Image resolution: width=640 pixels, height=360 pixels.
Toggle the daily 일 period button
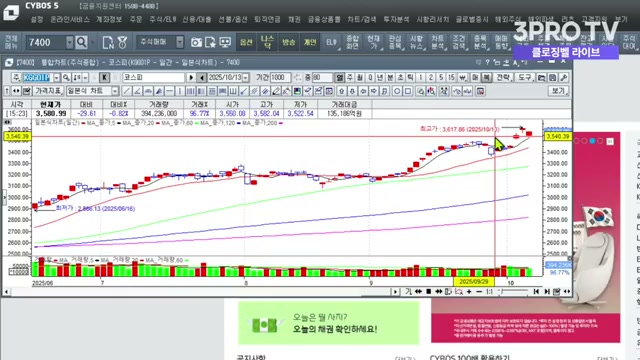coord(339,78)
